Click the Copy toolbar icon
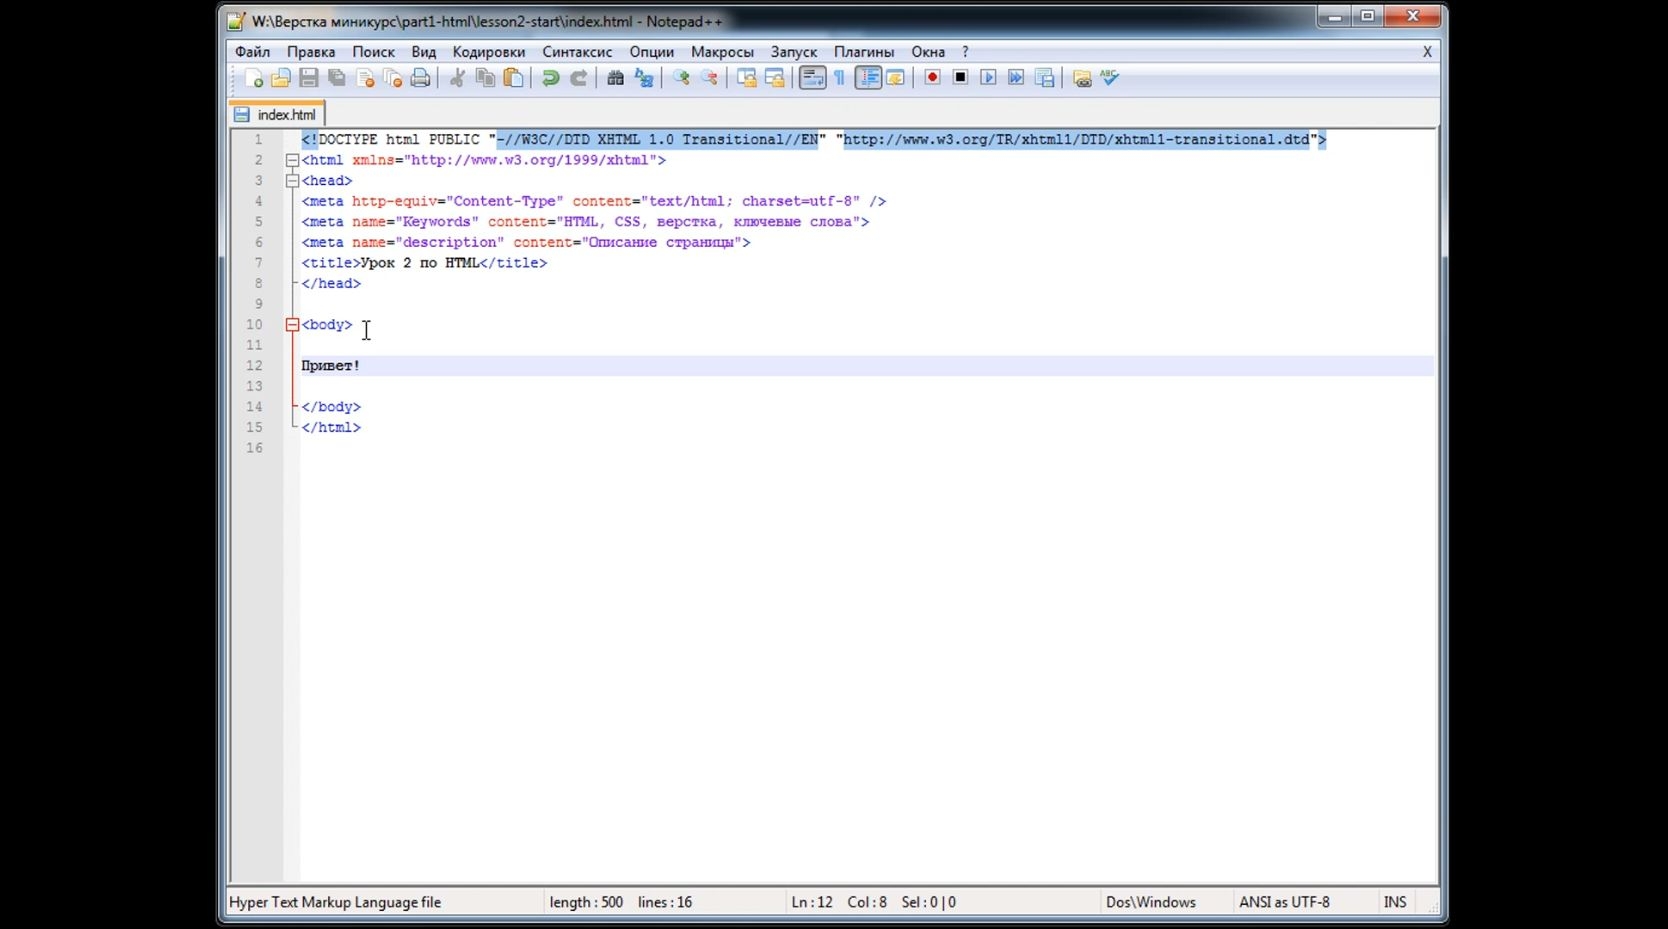The height and width of the screenshot is (929, 1668). tap(485, 78)
